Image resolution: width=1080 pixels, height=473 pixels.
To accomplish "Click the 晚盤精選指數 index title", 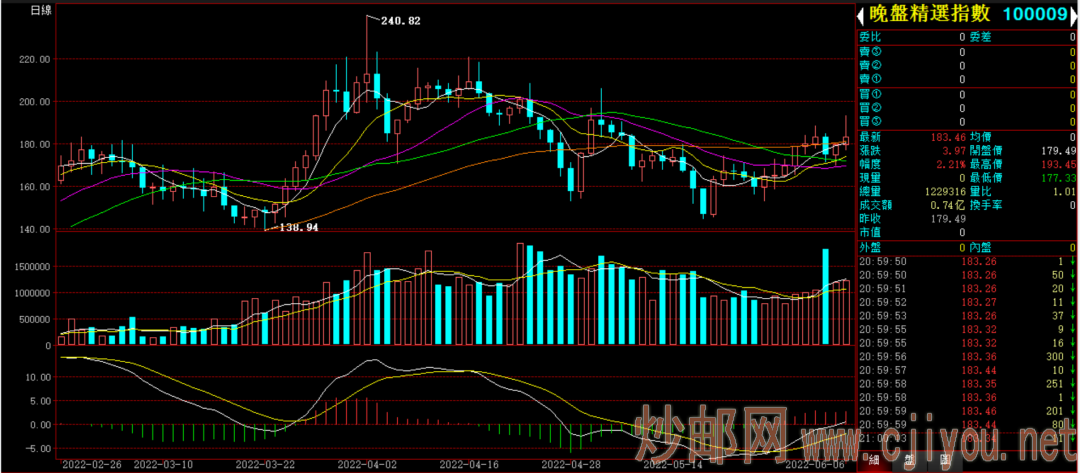I will [929, 14].
